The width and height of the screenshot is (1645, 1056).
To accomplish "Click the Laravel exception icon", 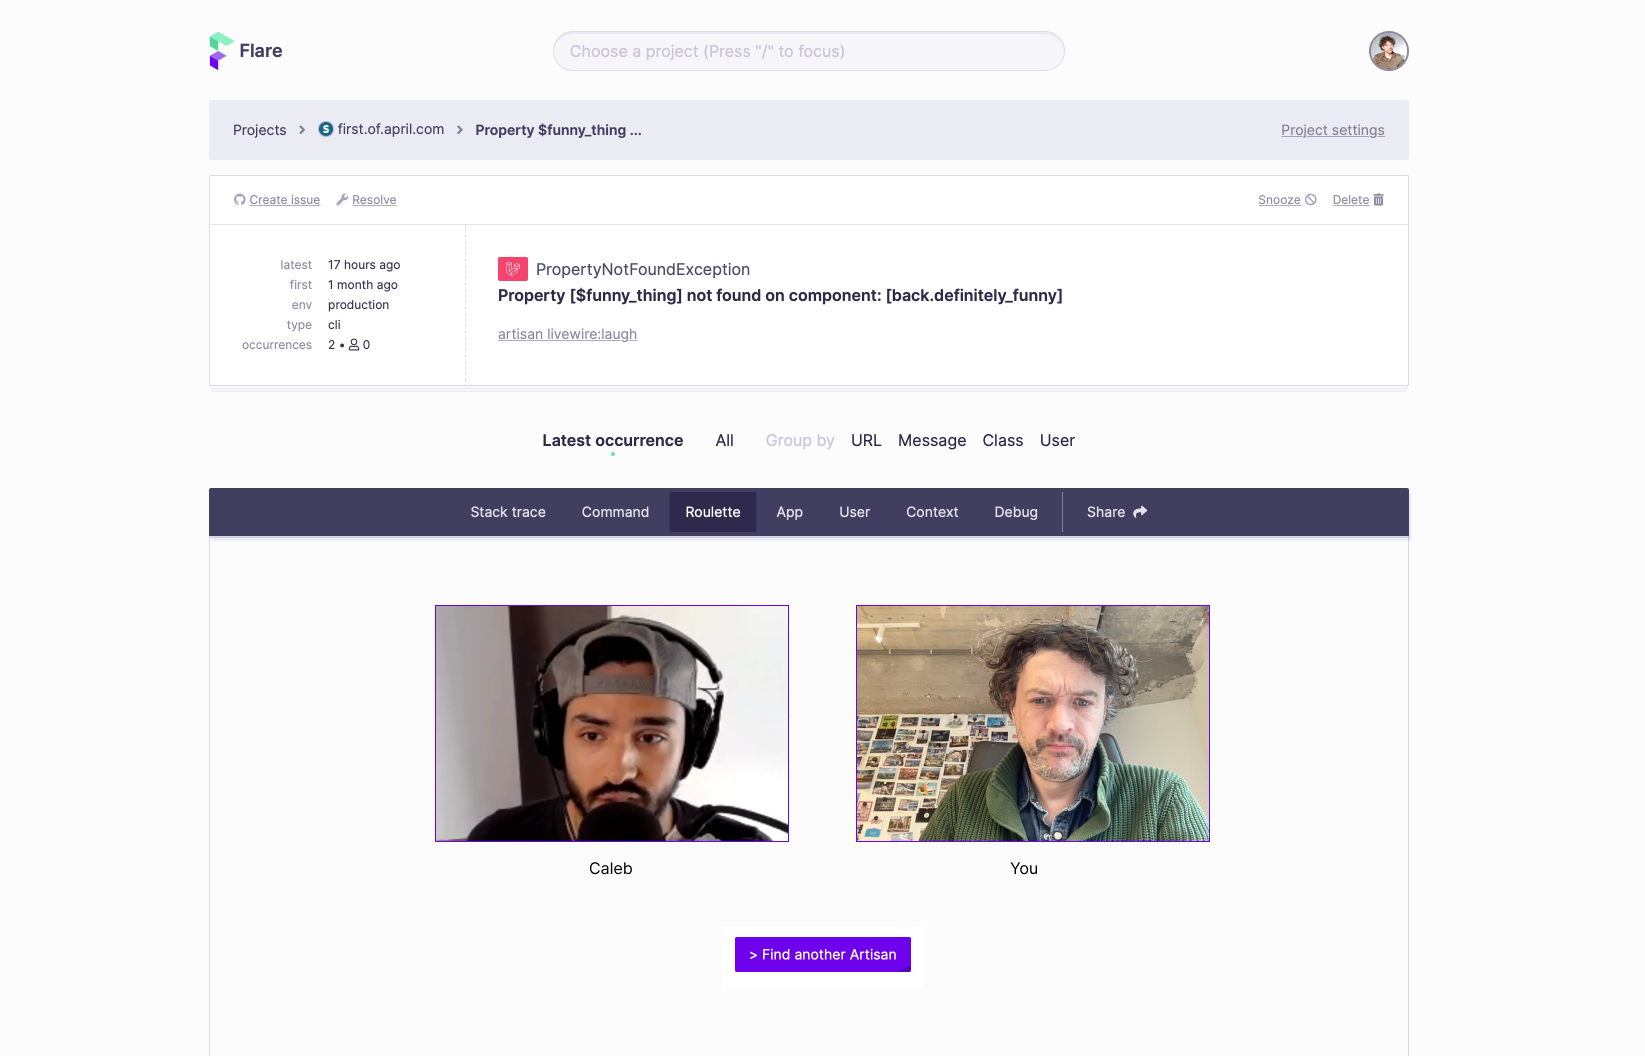I will (x=513, y=269).
